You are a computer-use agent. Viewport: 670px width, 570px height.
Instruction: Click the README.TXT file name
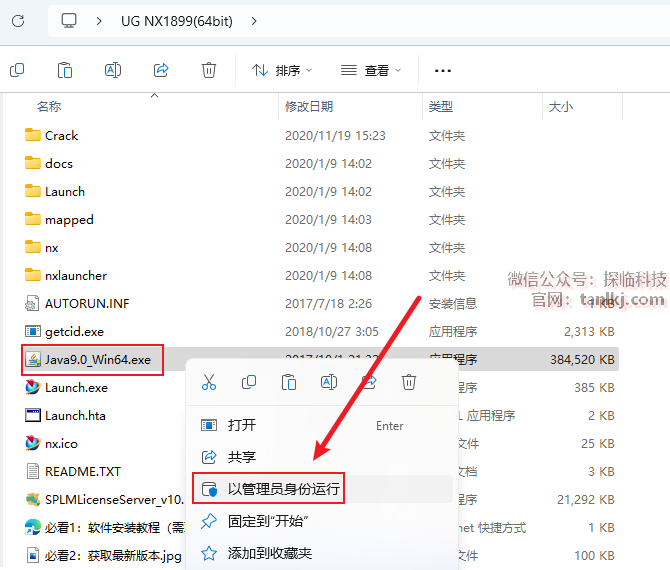click(x=83, y=471)
